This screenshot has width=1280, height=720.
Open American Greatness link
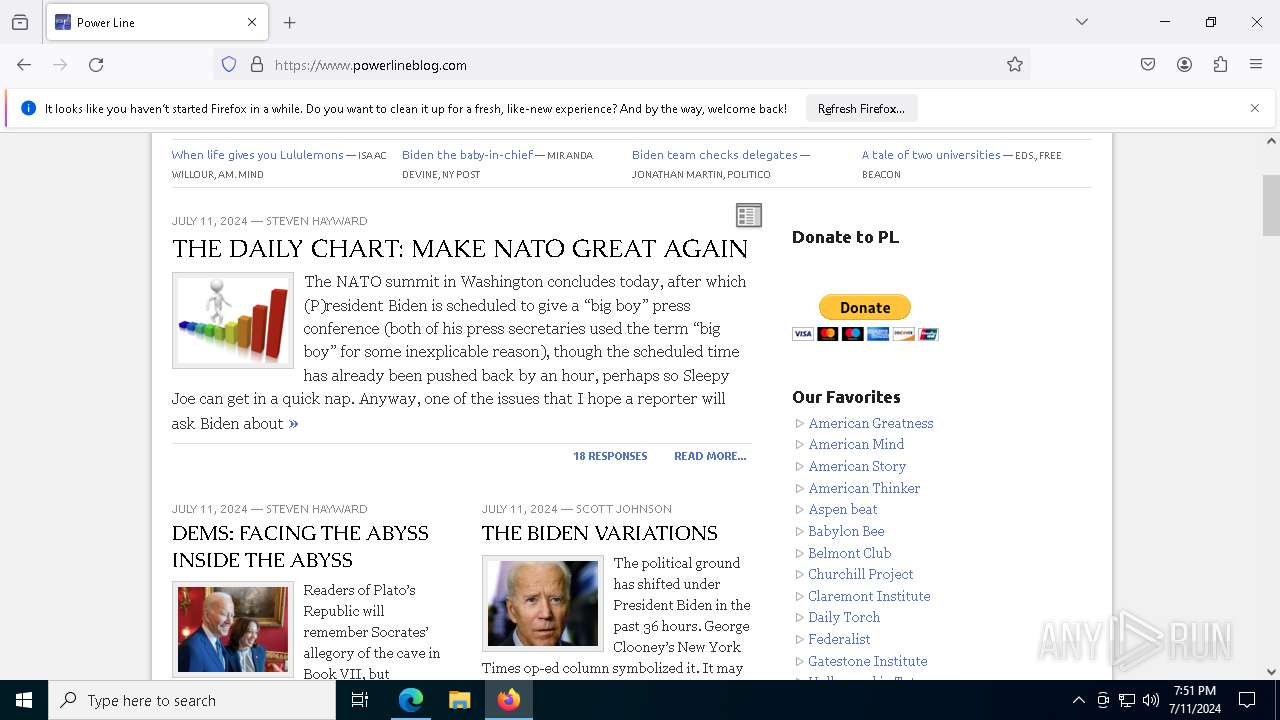(x=871, y=423)
